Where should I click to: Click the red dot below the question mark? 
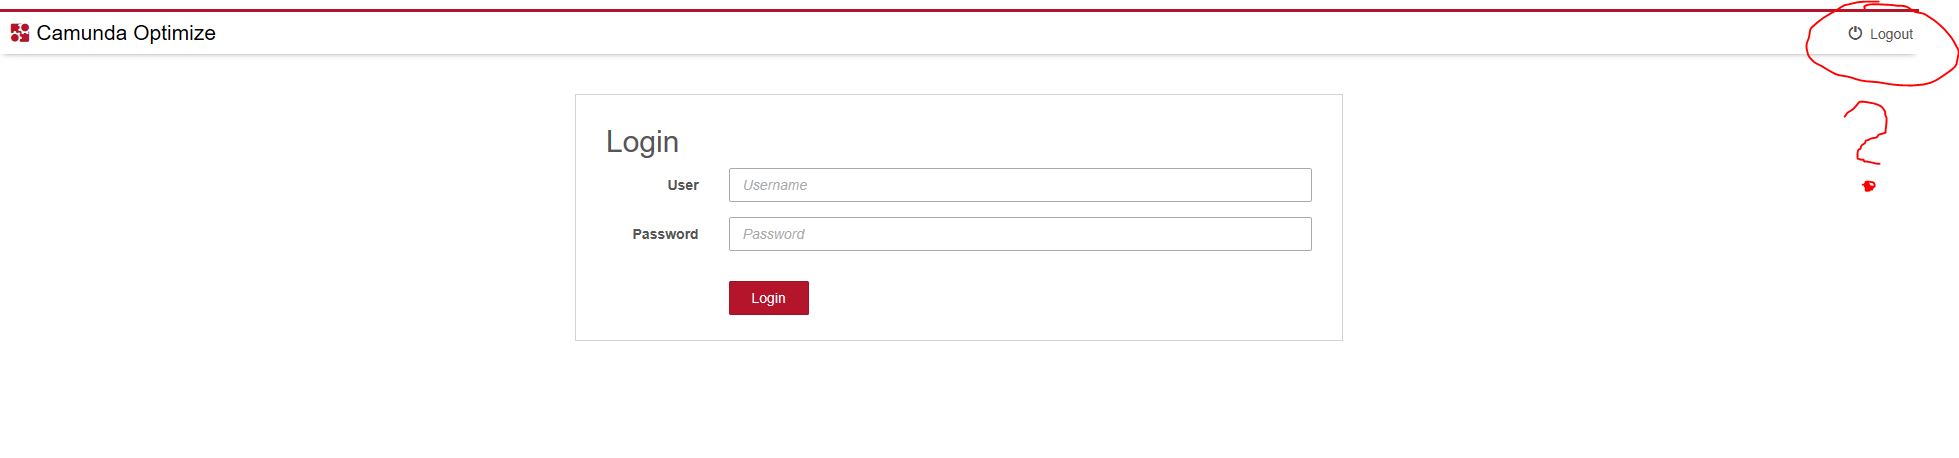pyautogui.click(x=1868, y=186)
